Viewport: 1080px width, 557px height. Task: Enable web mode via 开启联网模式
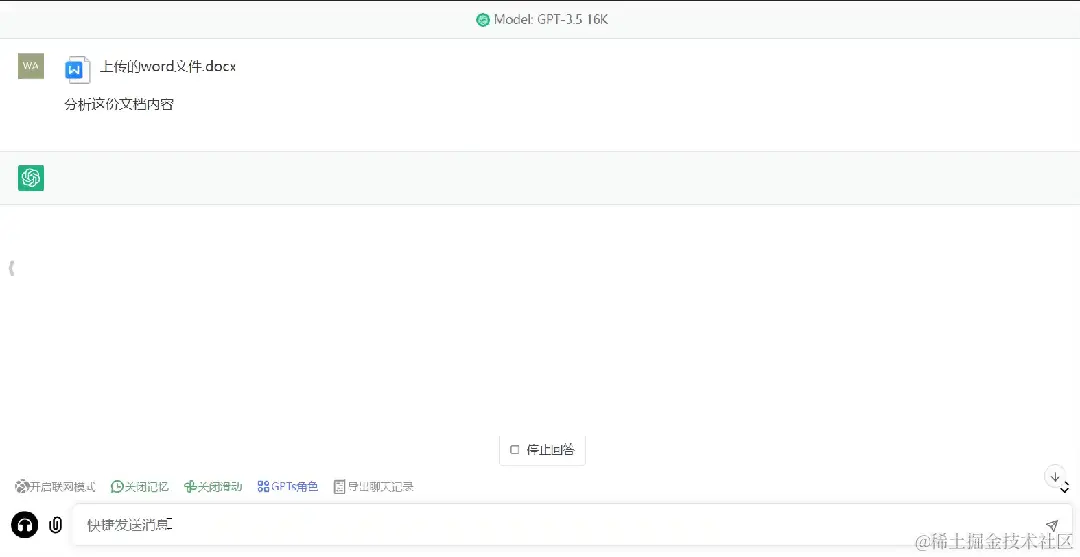(55, 487)
